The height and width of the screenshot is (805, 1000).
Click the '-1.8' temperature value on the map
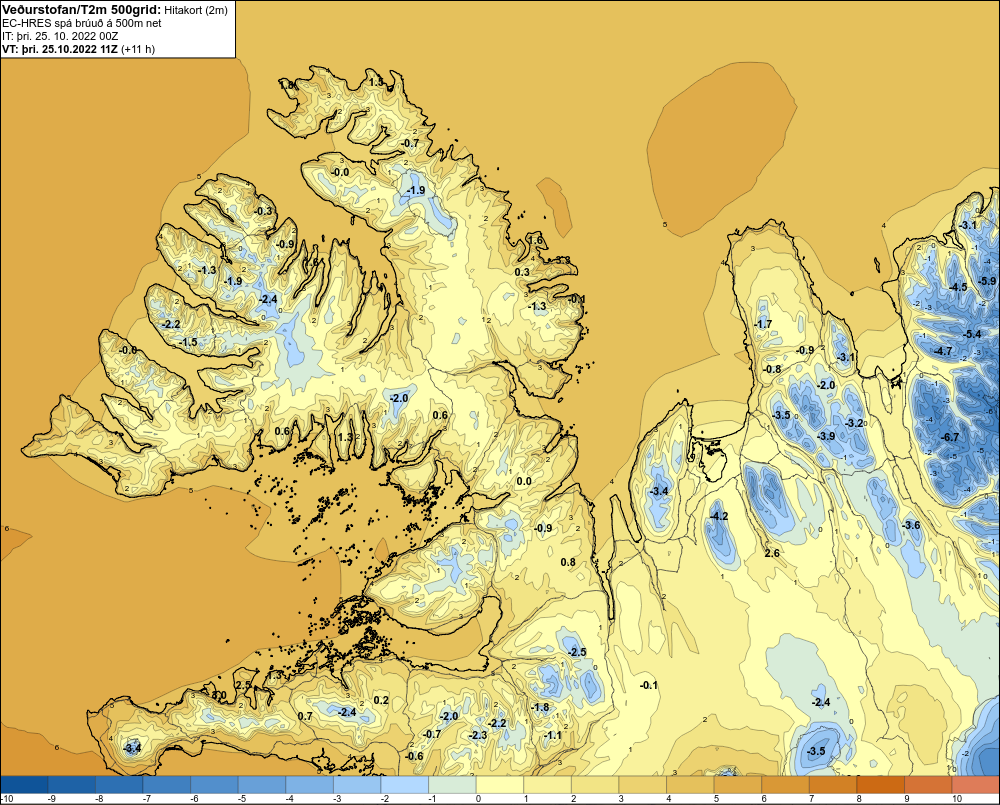point(540,707)
